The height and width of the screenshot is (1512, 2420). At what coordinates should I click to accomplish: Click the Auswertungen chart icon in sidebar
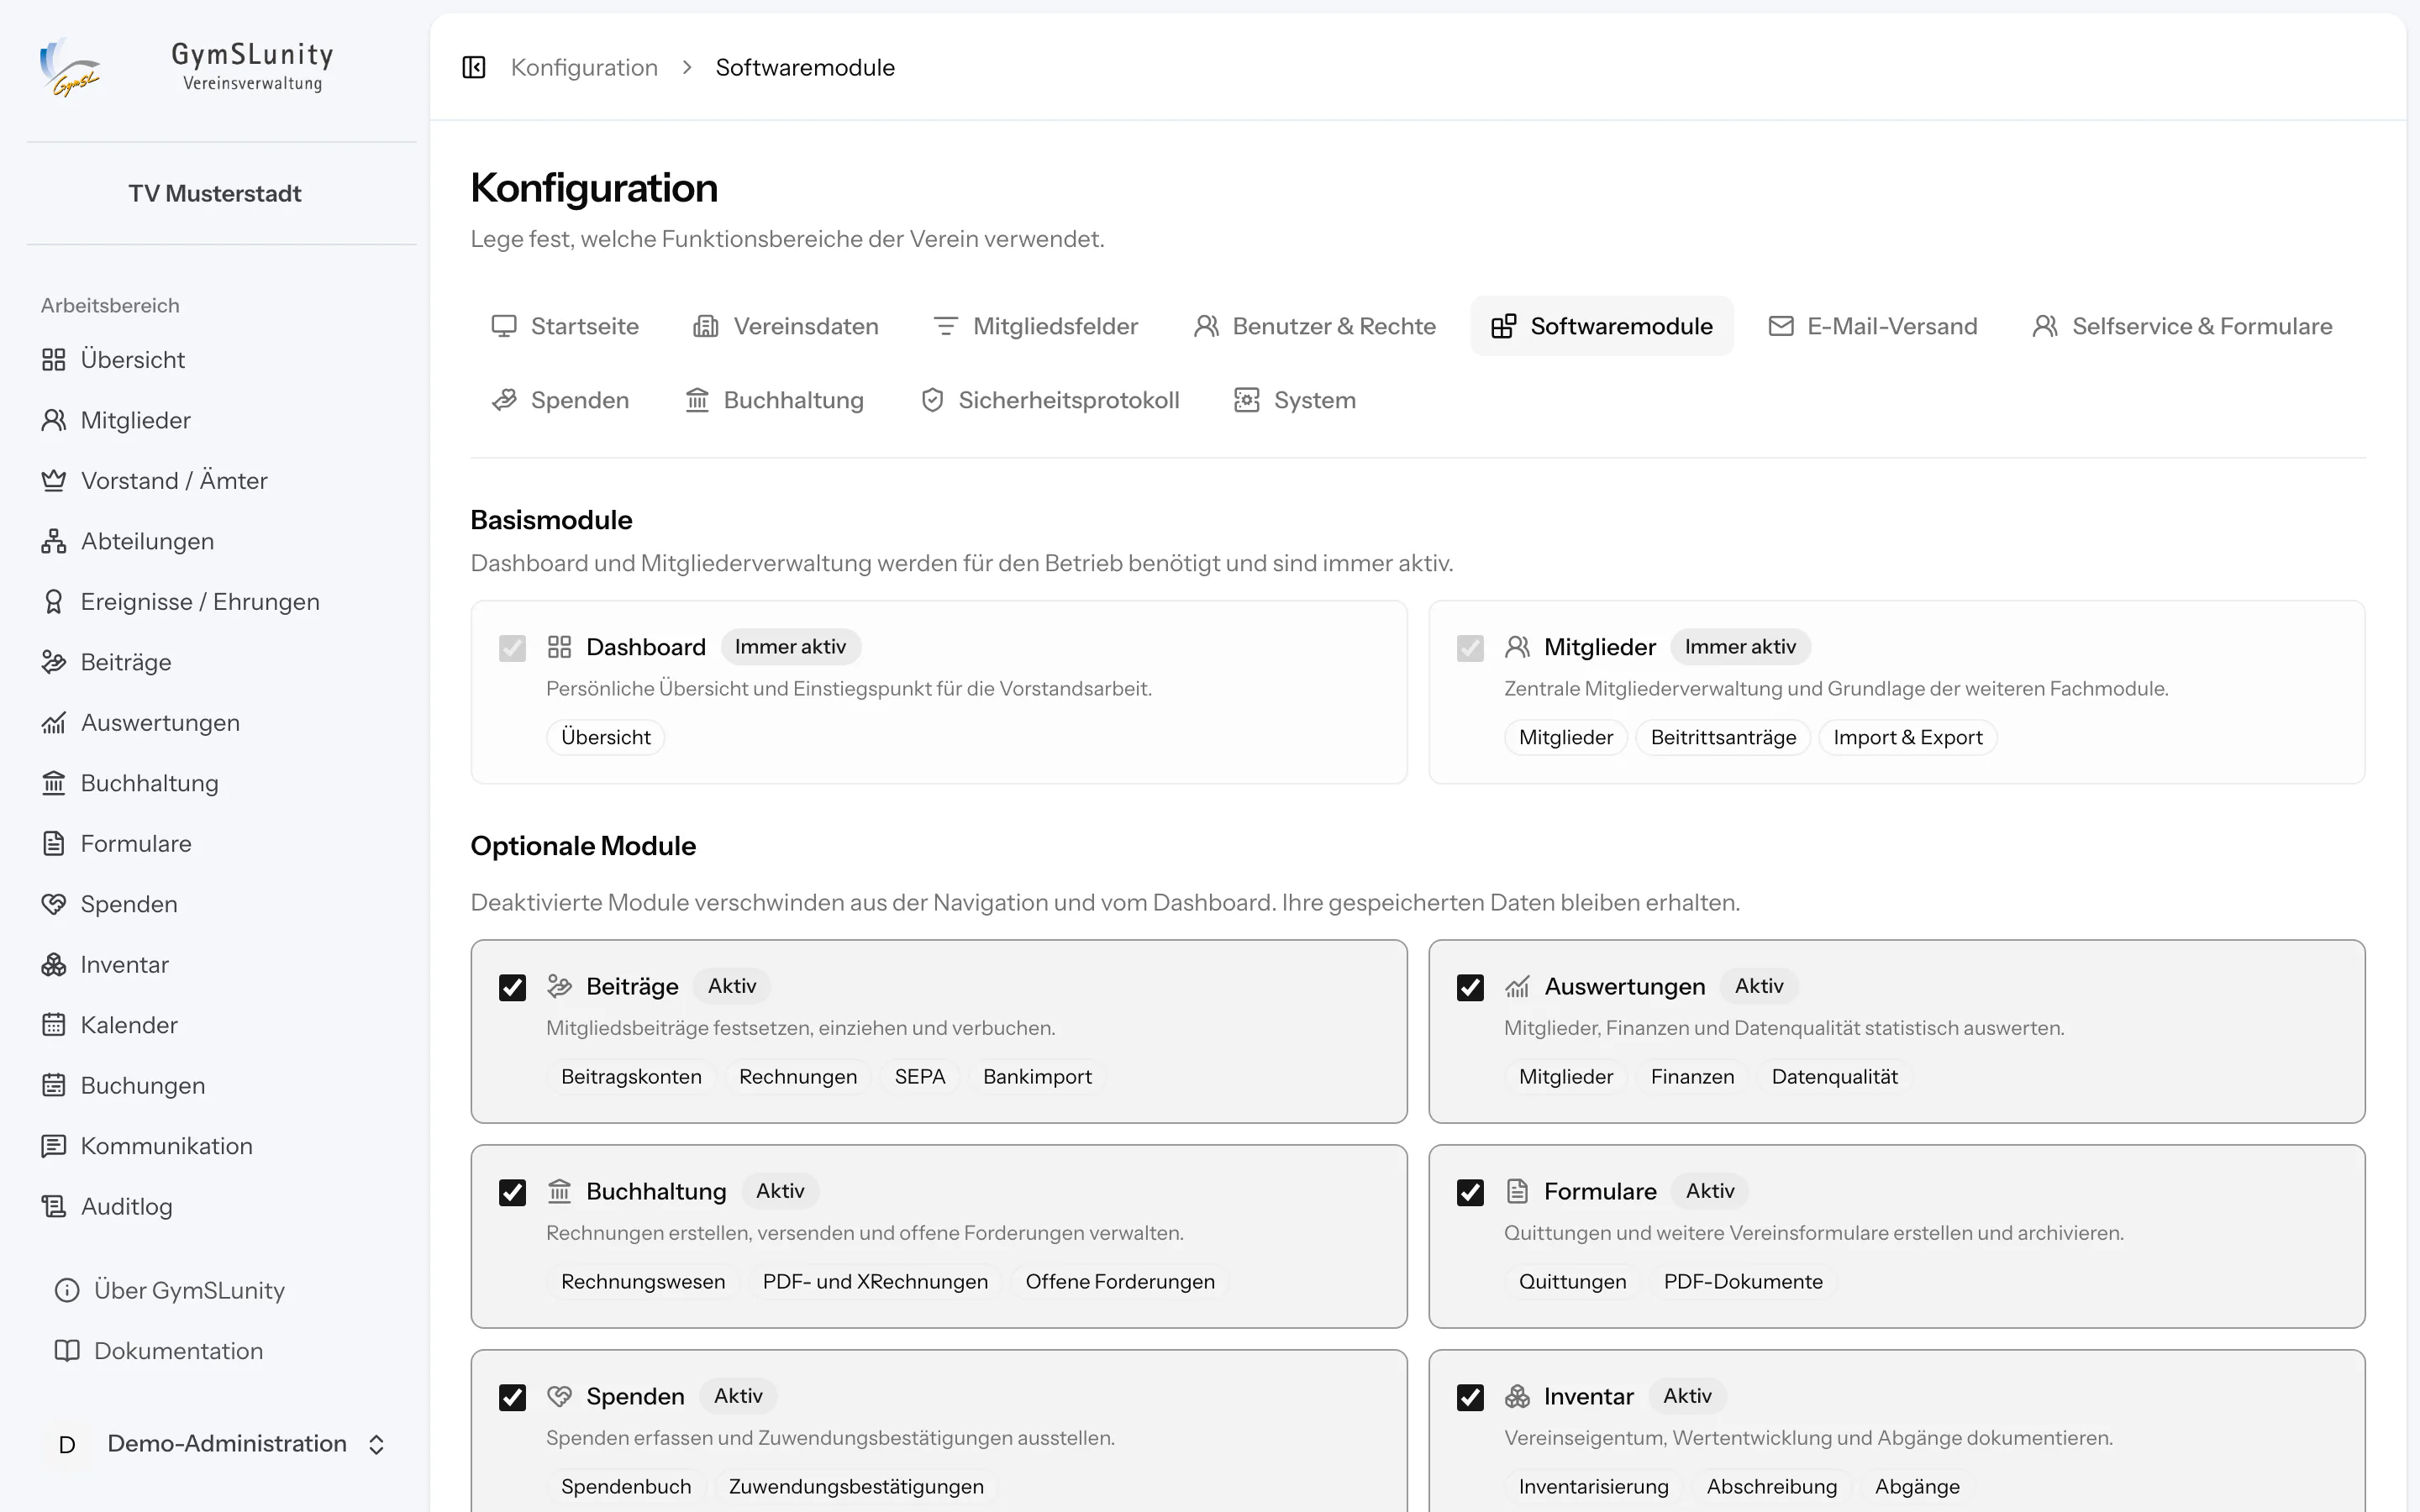point(54,723)
